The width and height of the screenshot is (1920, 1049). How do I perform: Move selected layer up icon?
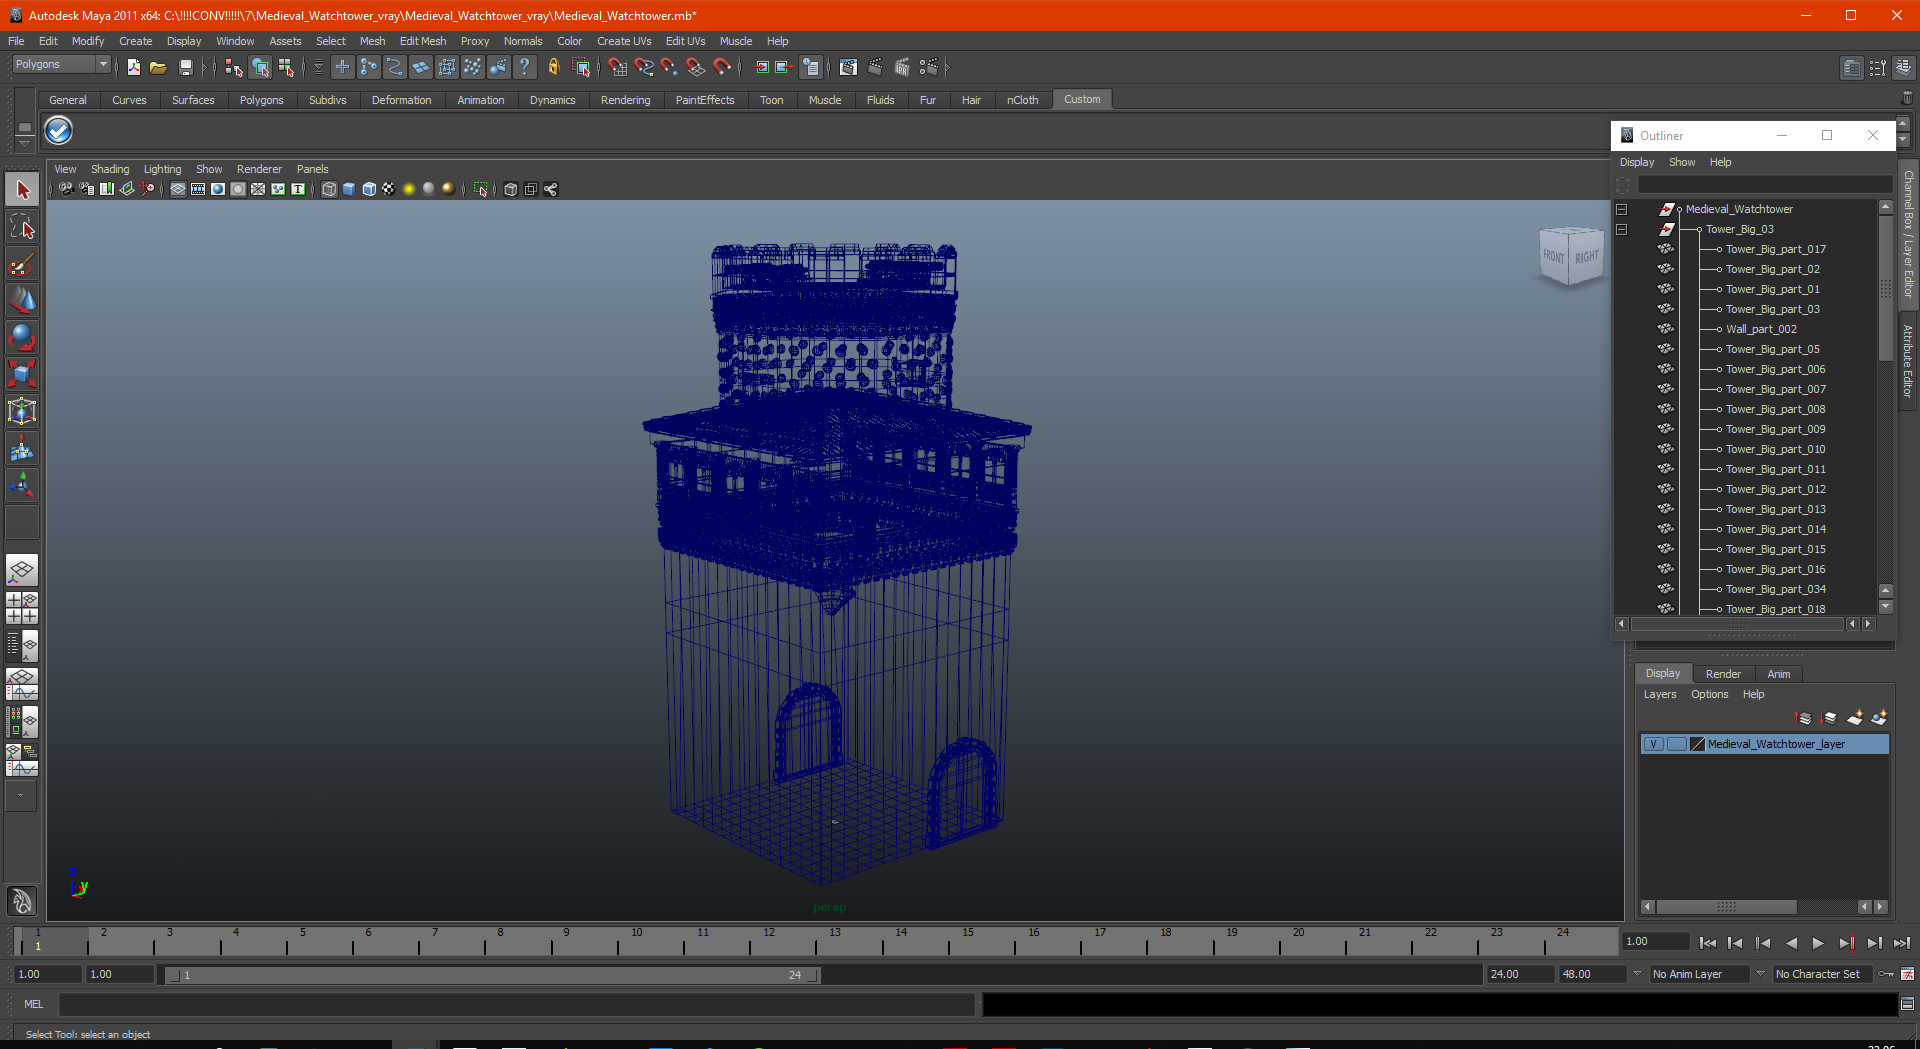coord(1804,718)
